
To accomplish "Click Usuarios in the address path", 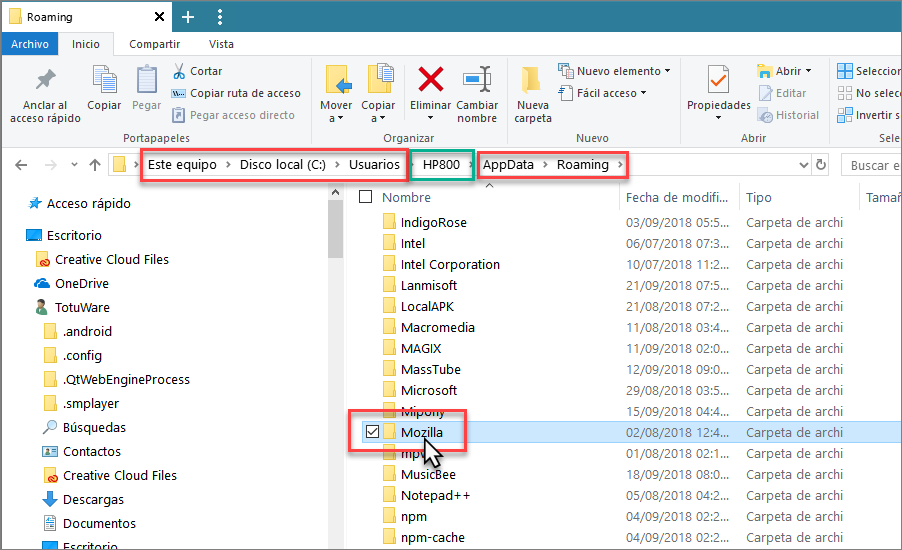I will click(374, 165).
